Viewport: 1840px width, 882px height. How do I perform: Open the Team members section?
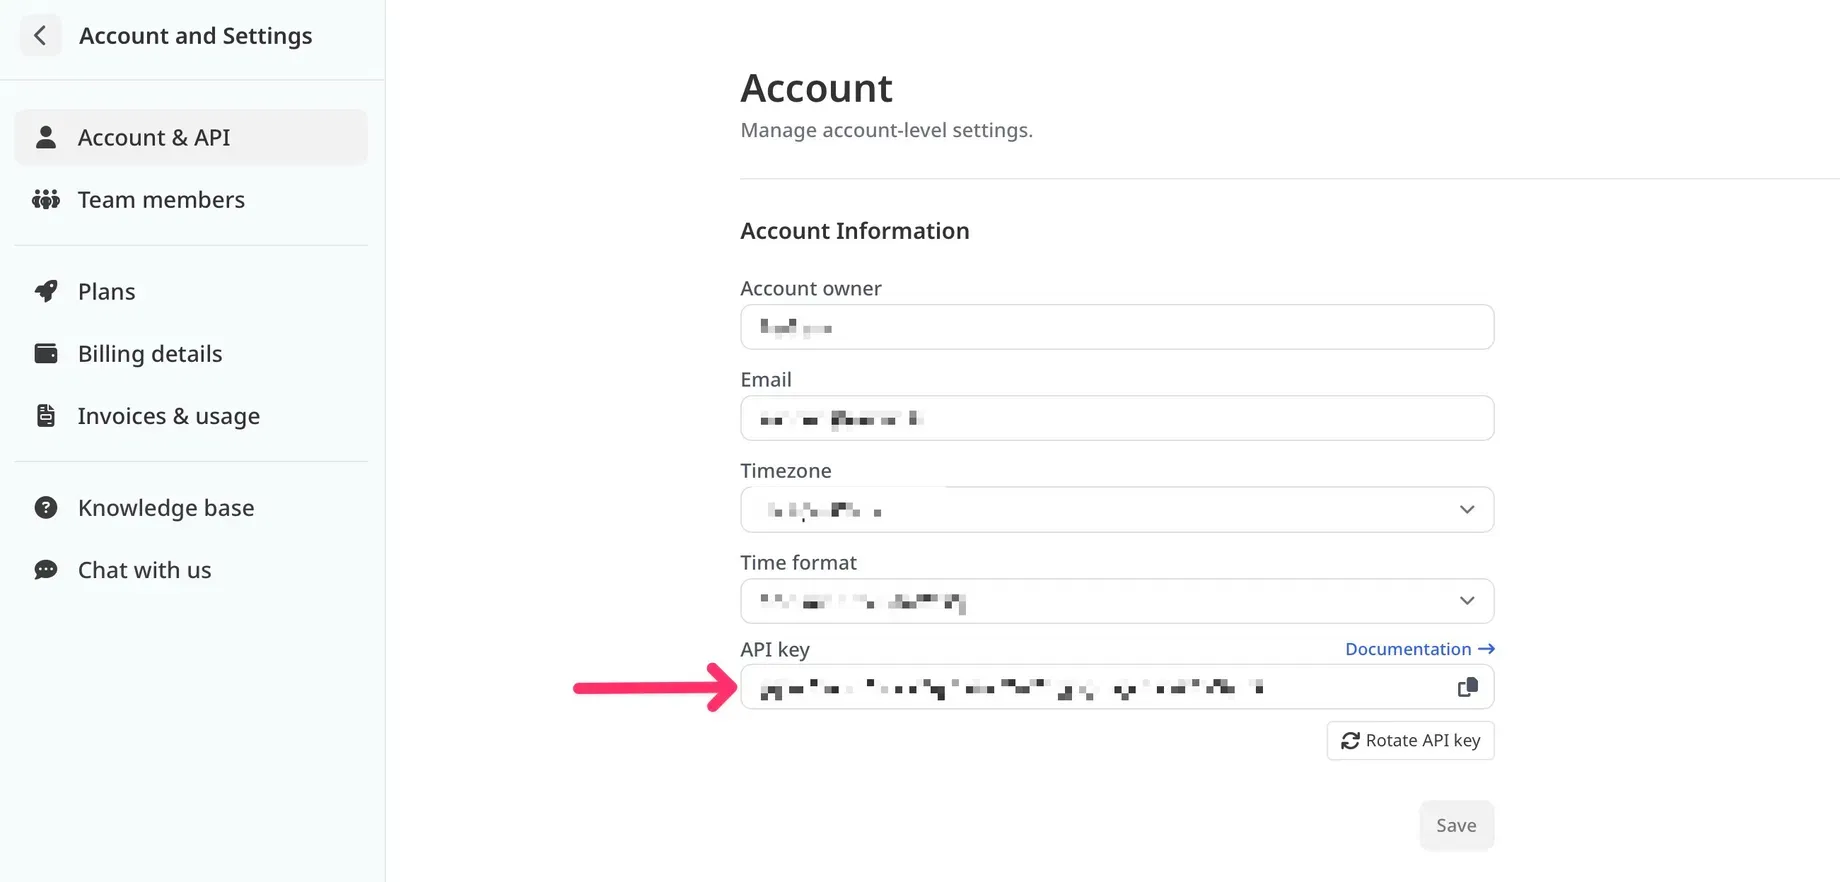pyautogui.click(x=161, y=200)
